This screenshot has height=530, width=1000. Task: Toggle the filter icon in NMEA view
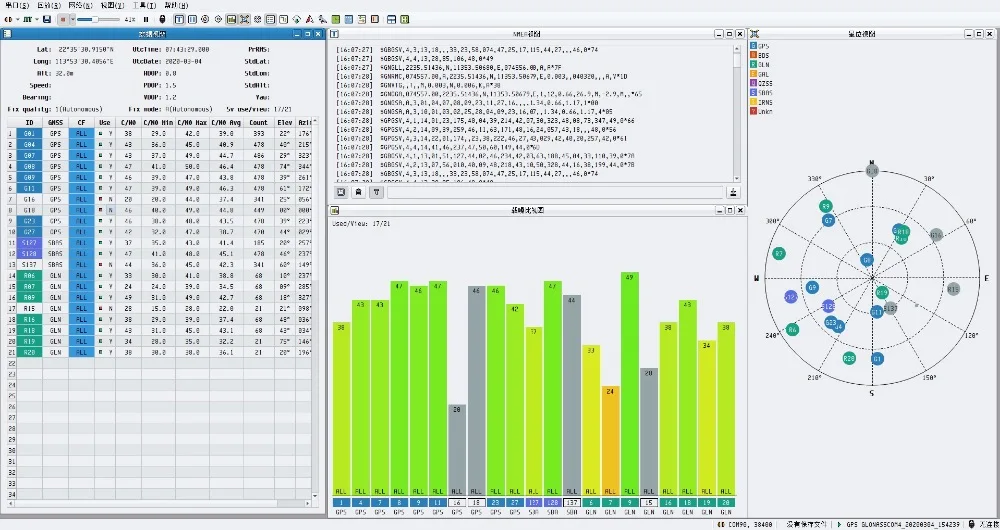[x=377, y=192]
